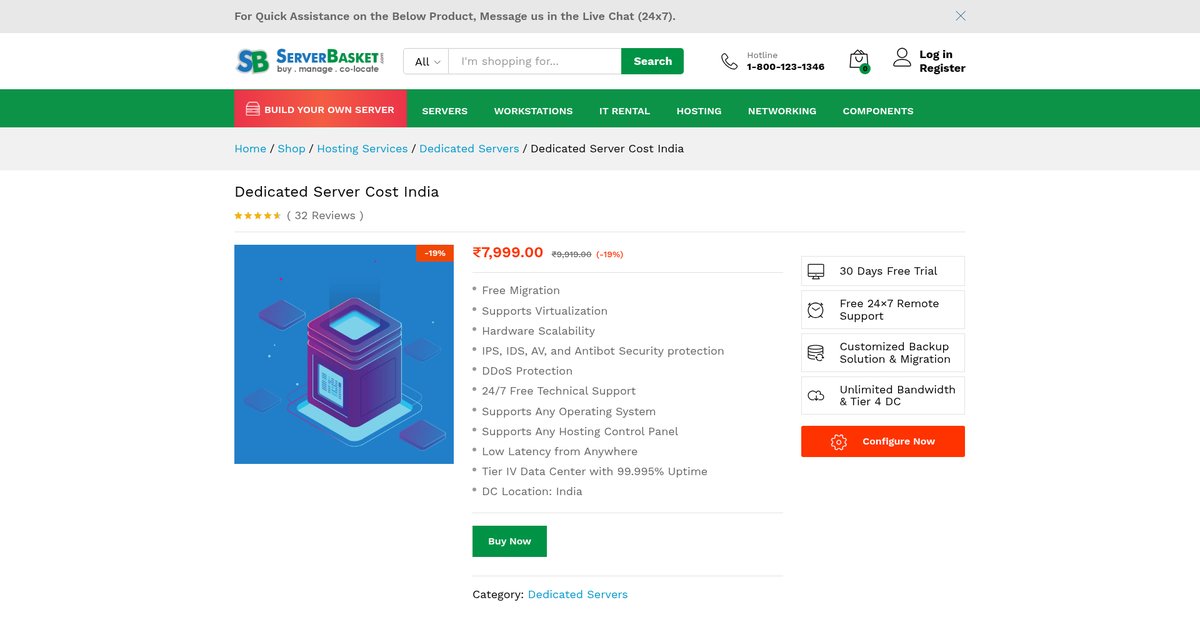
Task: Click the Hardware Scalability feature text
Action: [x=538, y=331]
